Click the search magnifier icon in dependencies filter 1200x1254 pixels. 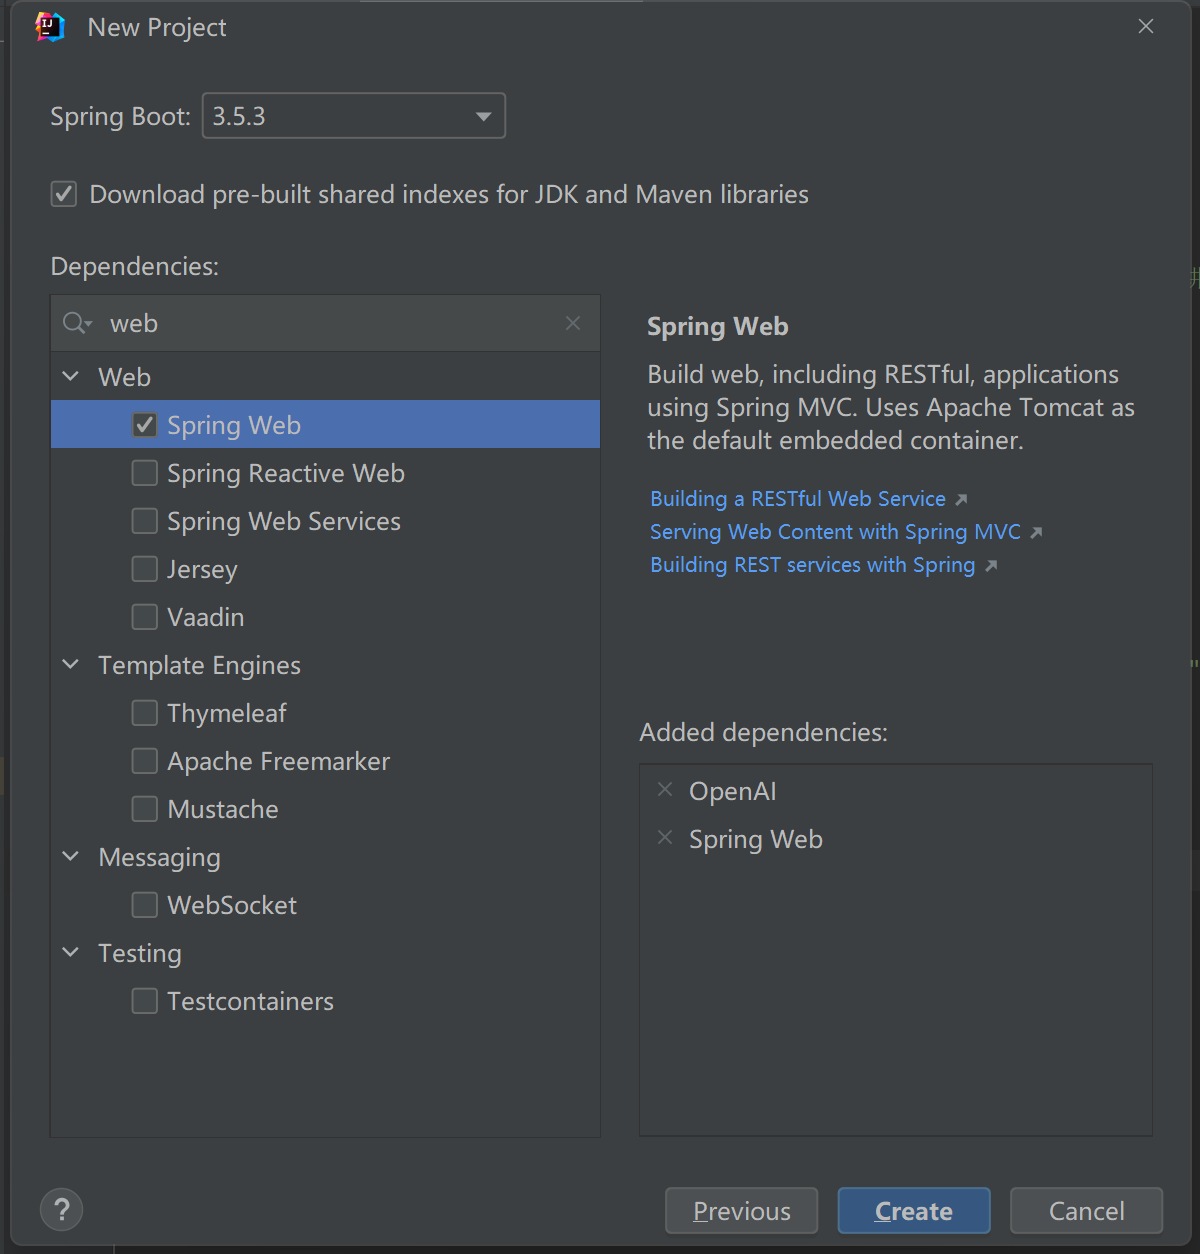(x=77, y=323)
